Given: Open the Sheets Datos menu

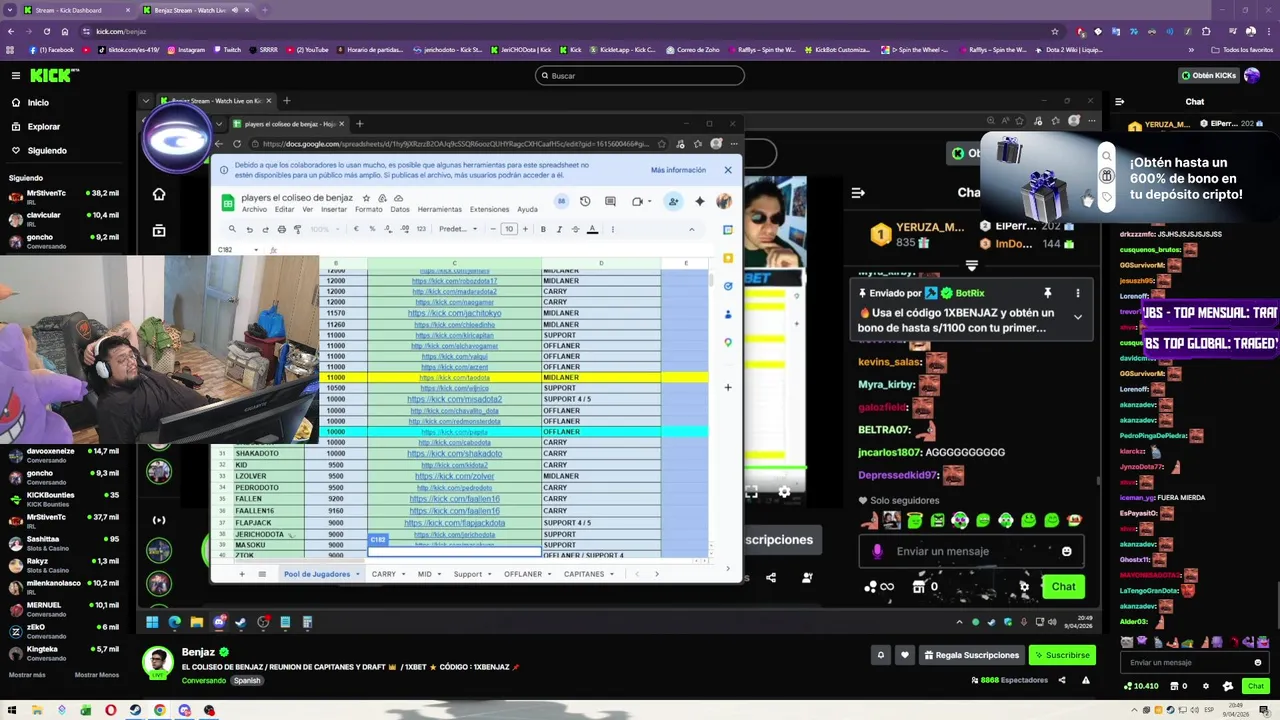Looking at the screenshot, I should [x=400, y=210].
